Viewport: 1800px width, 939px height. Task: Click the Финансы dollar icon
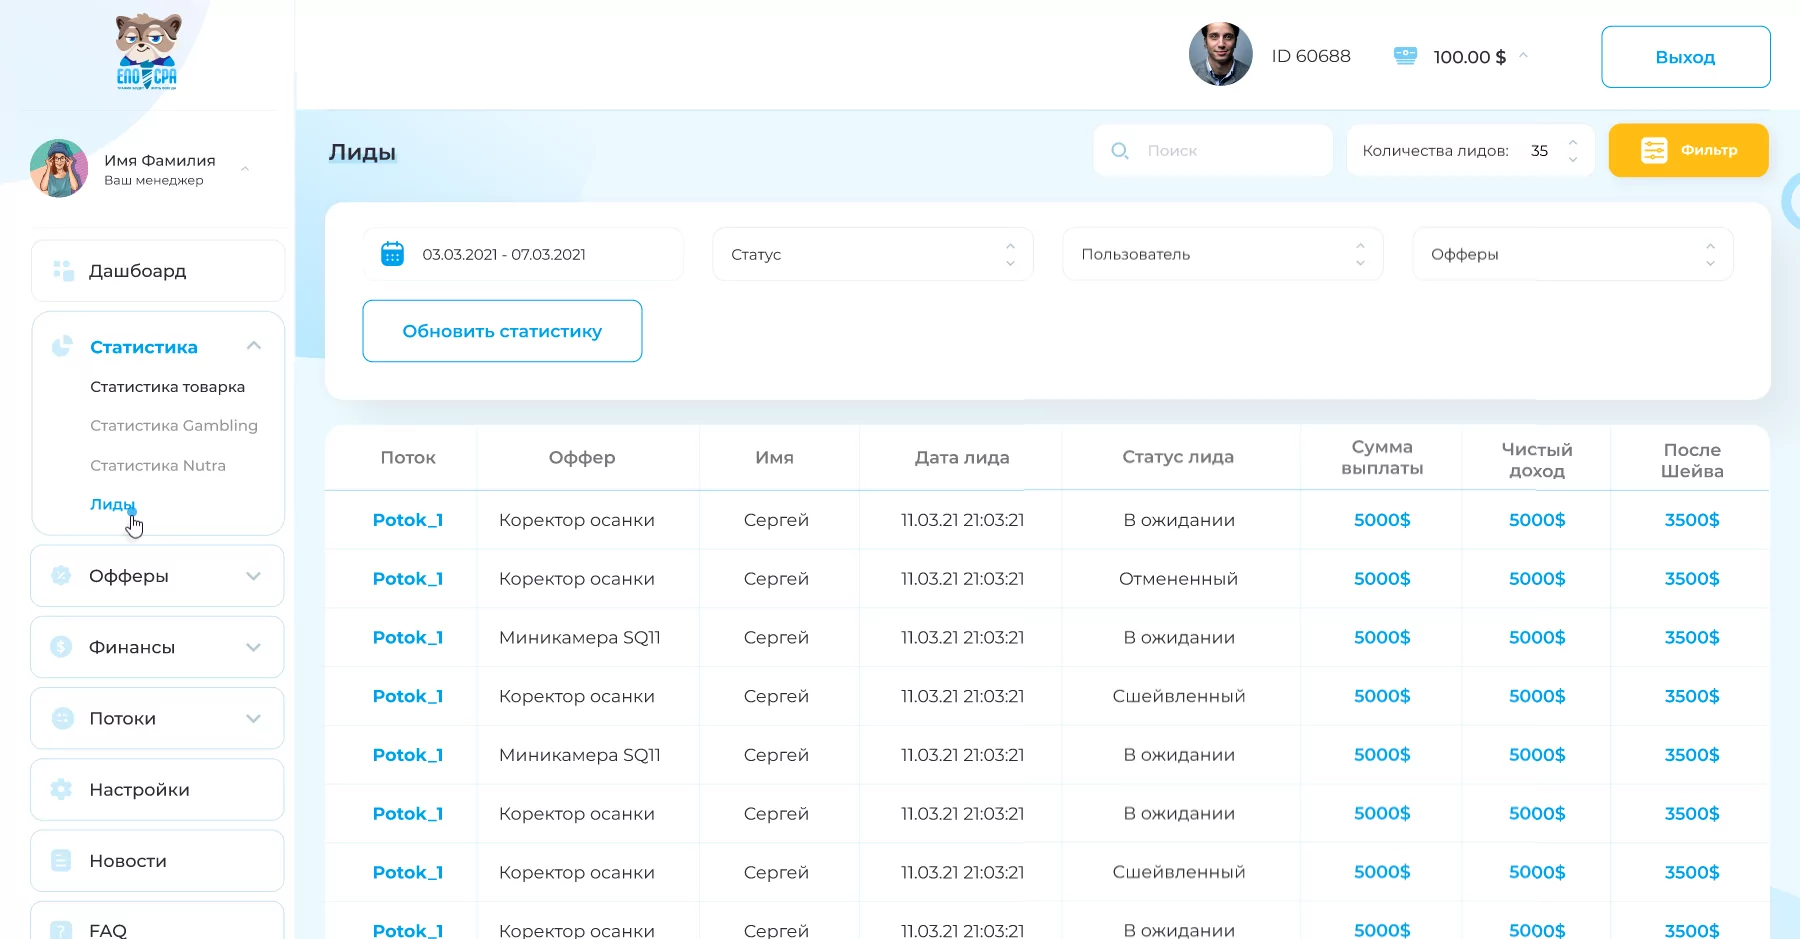(x=61, y=647)
